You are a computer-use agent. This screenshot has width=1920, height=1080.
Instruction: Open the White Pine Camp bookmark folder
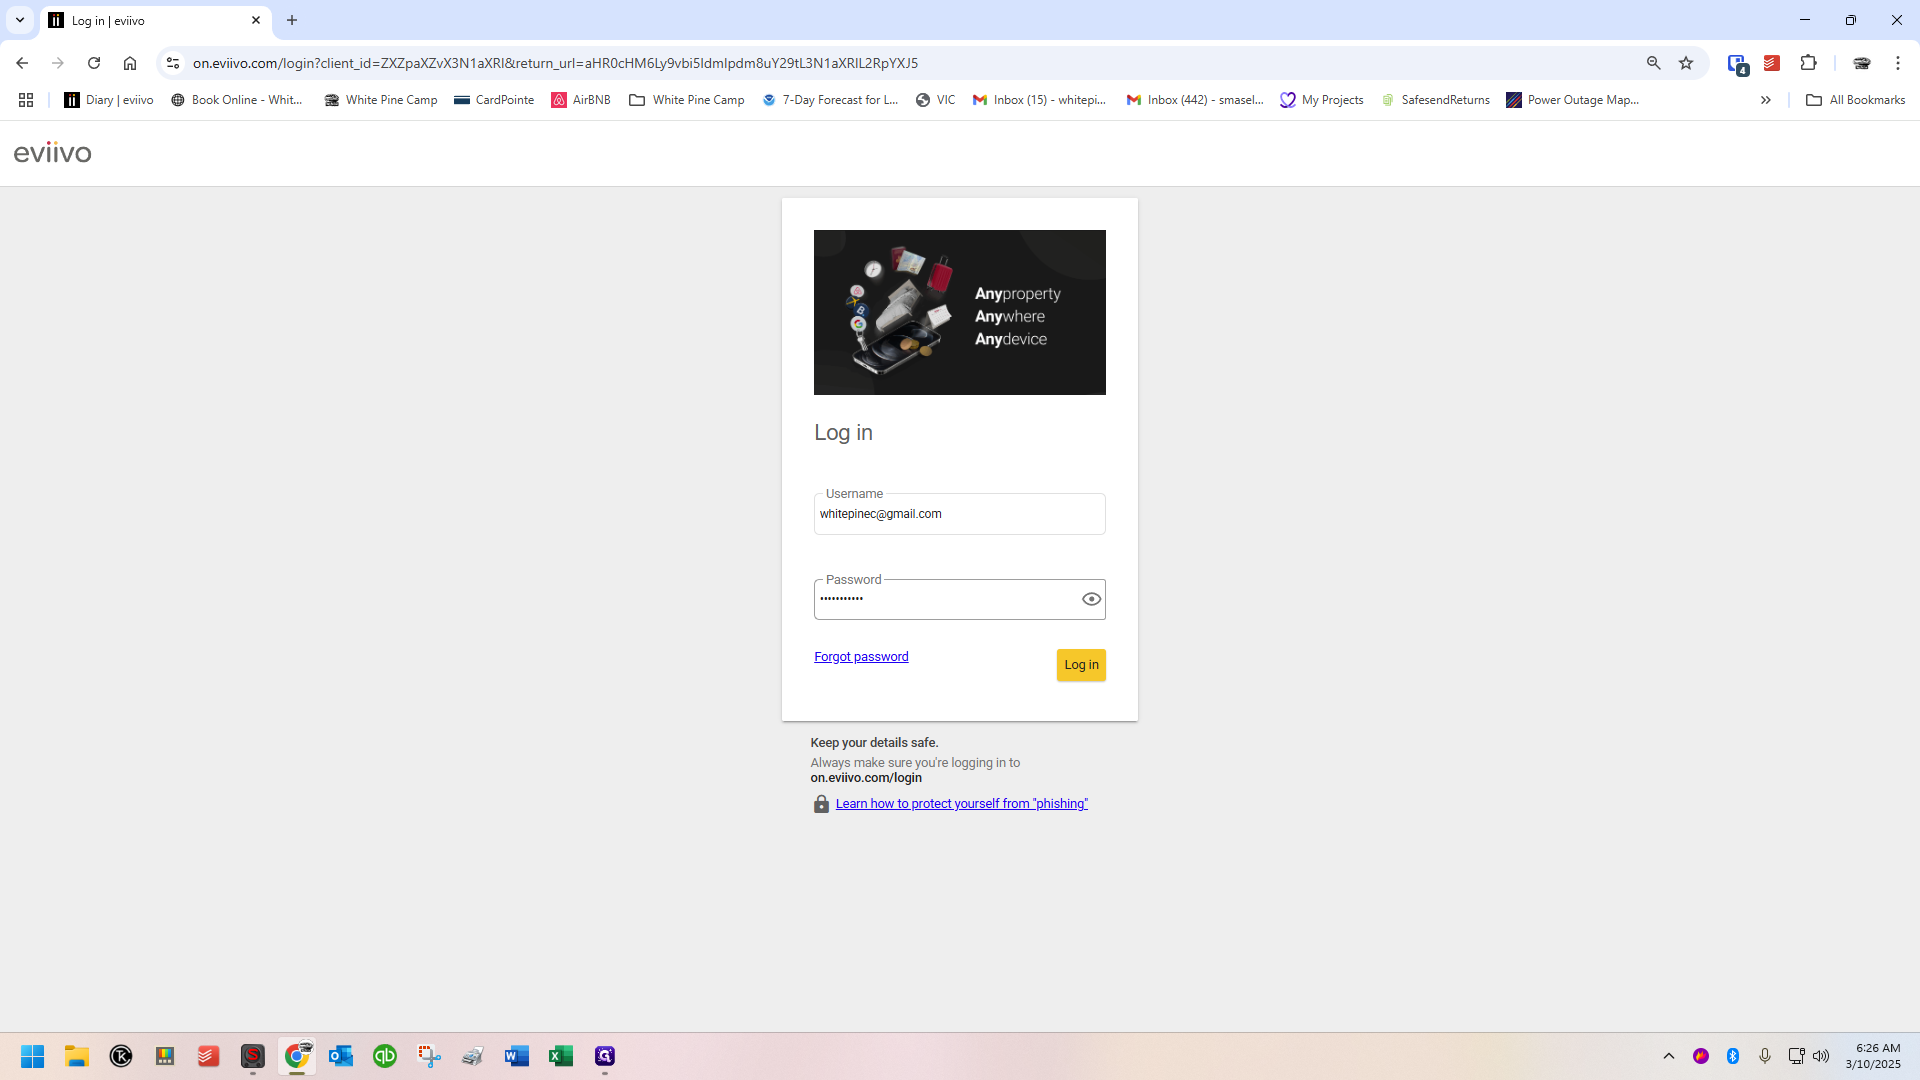point(687,100)
